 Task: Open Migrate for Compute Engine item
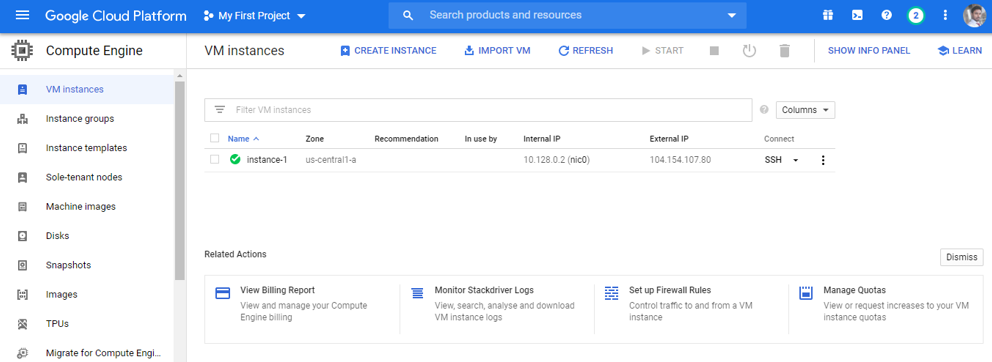click(x=87, y=353)
